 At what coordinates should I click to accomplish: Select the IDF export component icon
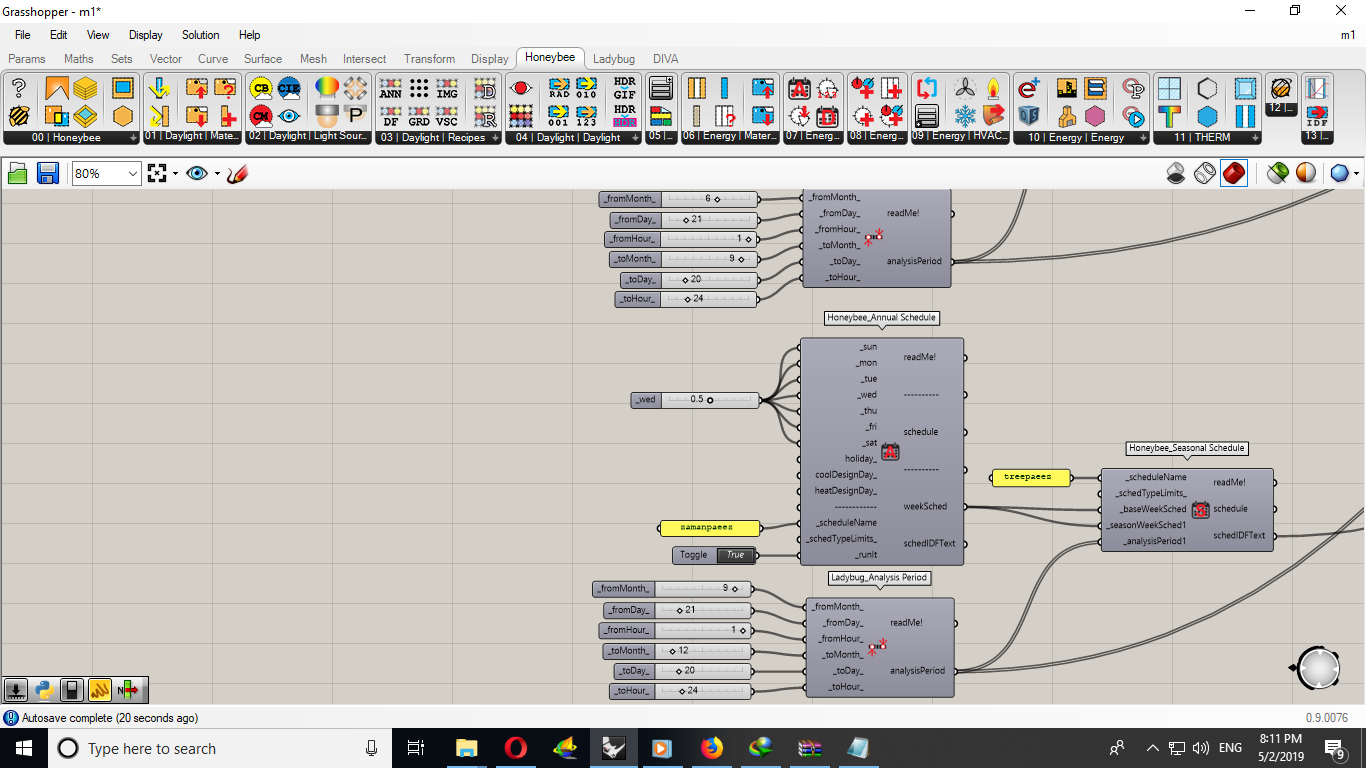(x=1317, y=115)
